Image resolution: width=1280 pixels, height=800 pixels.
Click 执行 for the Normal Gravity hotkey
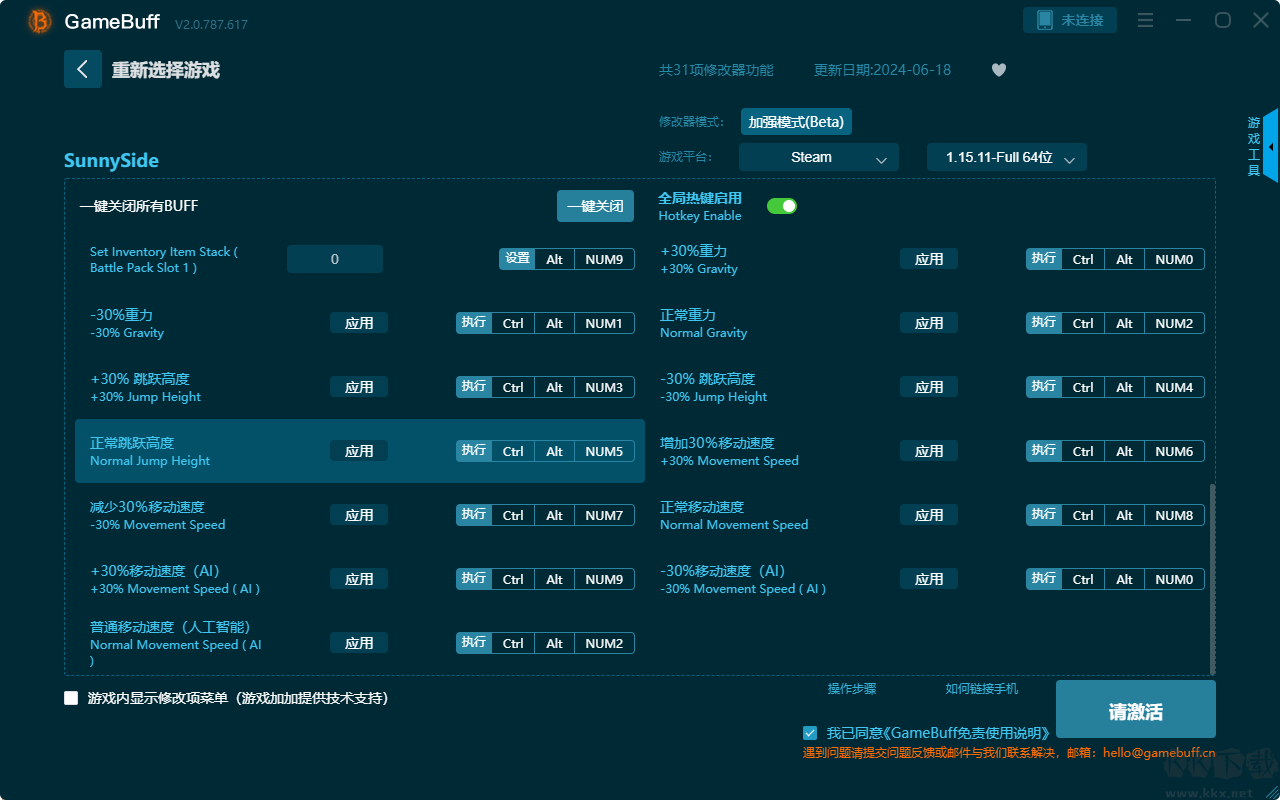1044,323
